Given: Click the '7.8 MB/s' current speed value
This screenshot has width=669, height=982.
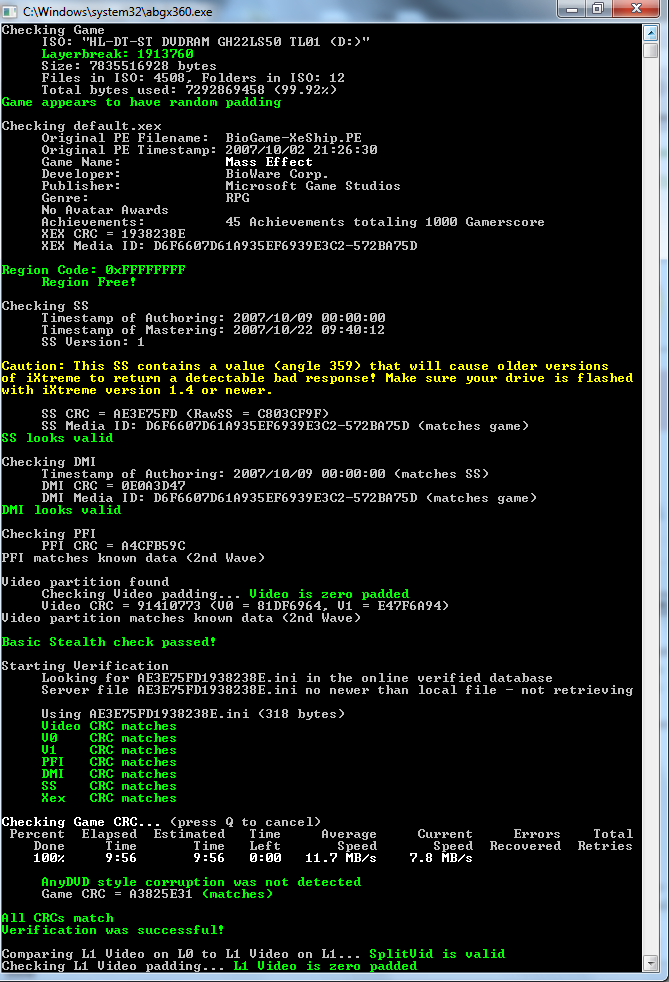Looking at the screenshot, I should 441,858.
